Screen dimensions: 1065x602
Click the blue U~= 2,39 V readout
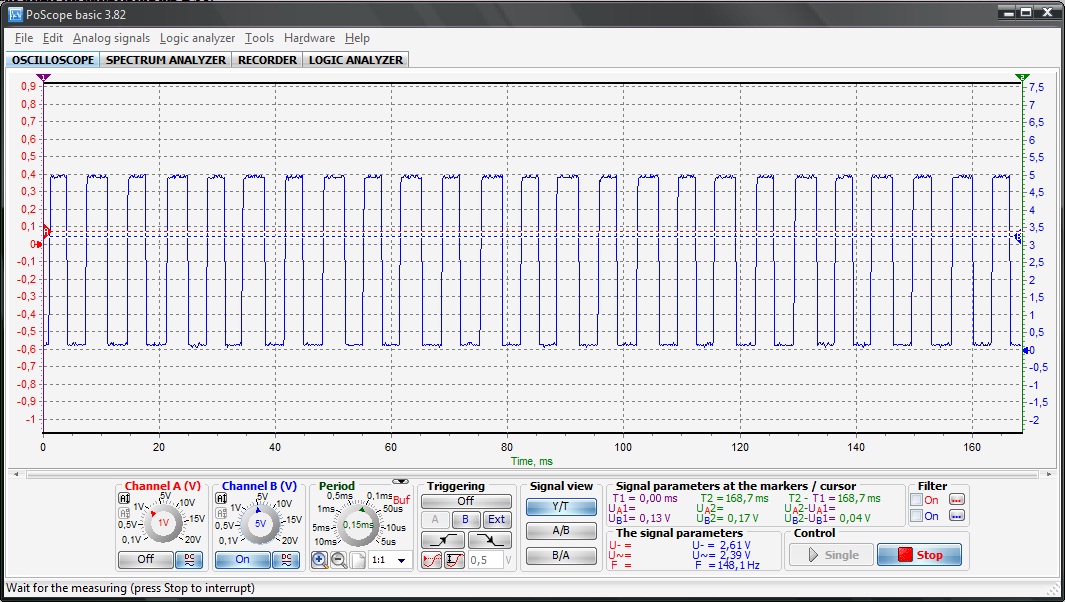tap(721, 555)
